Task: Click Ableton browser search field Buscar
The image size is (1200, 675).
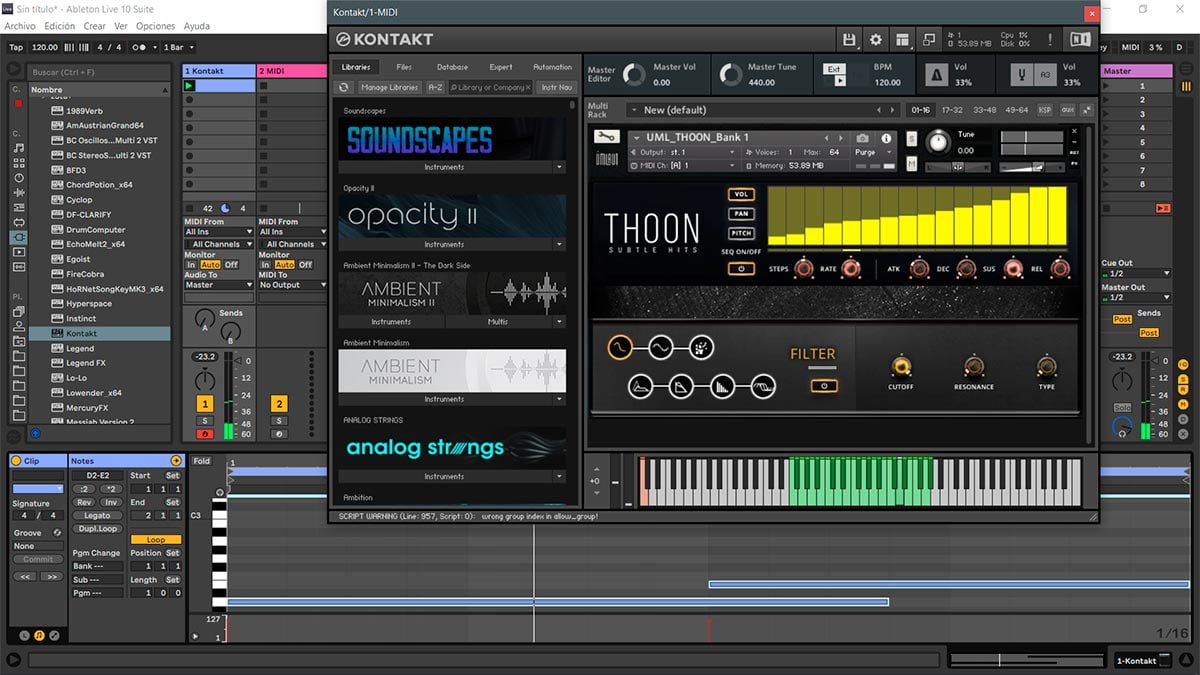Action: click(x=98, y=72)
